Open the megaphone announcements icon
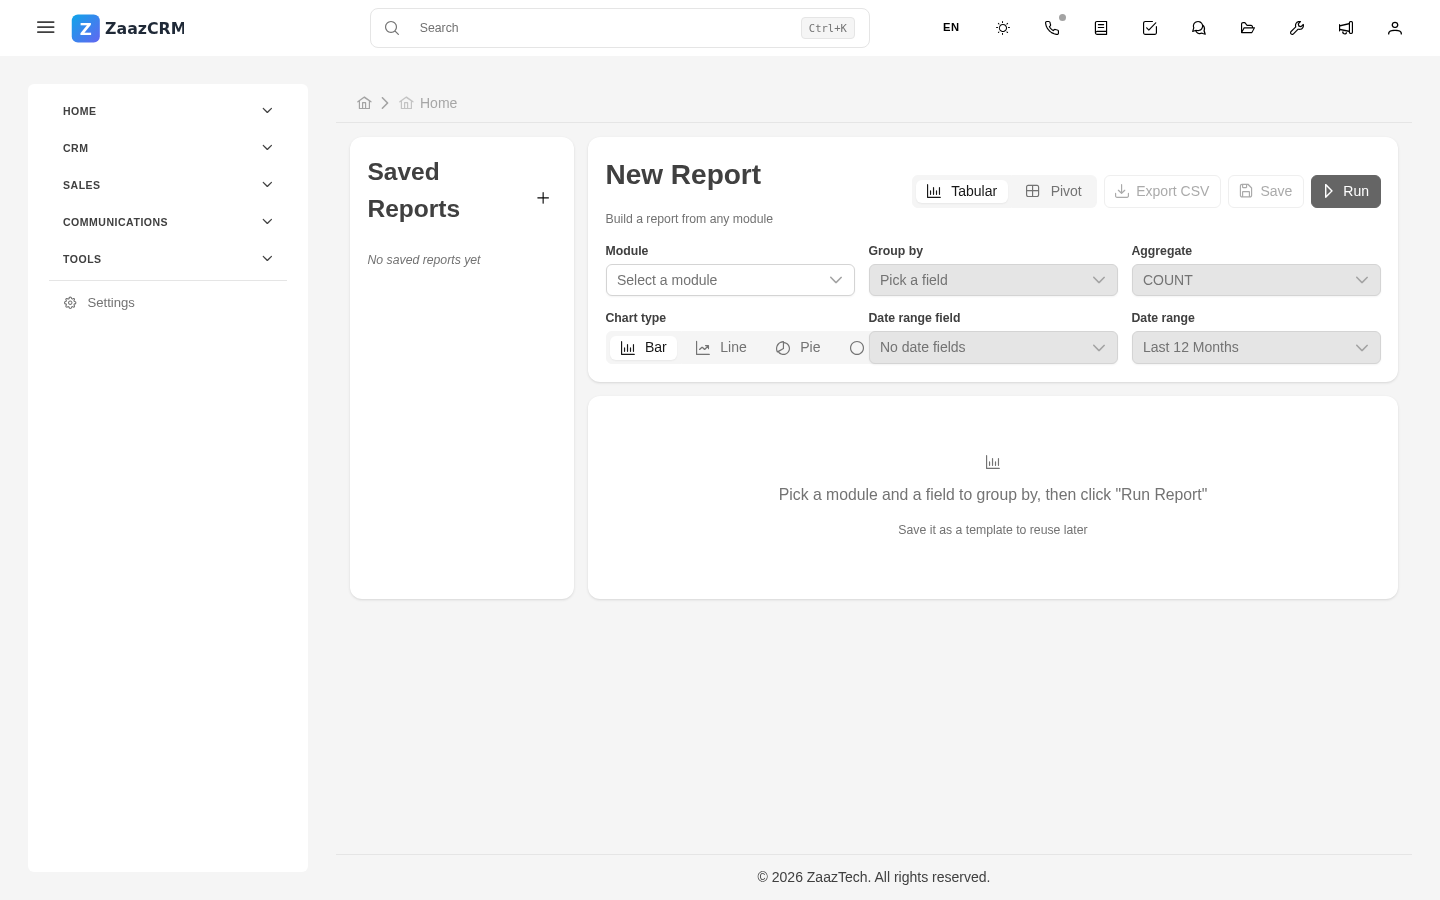Screen dimensions: 1440x900 pyautogui.click(x=1346, y=28)
